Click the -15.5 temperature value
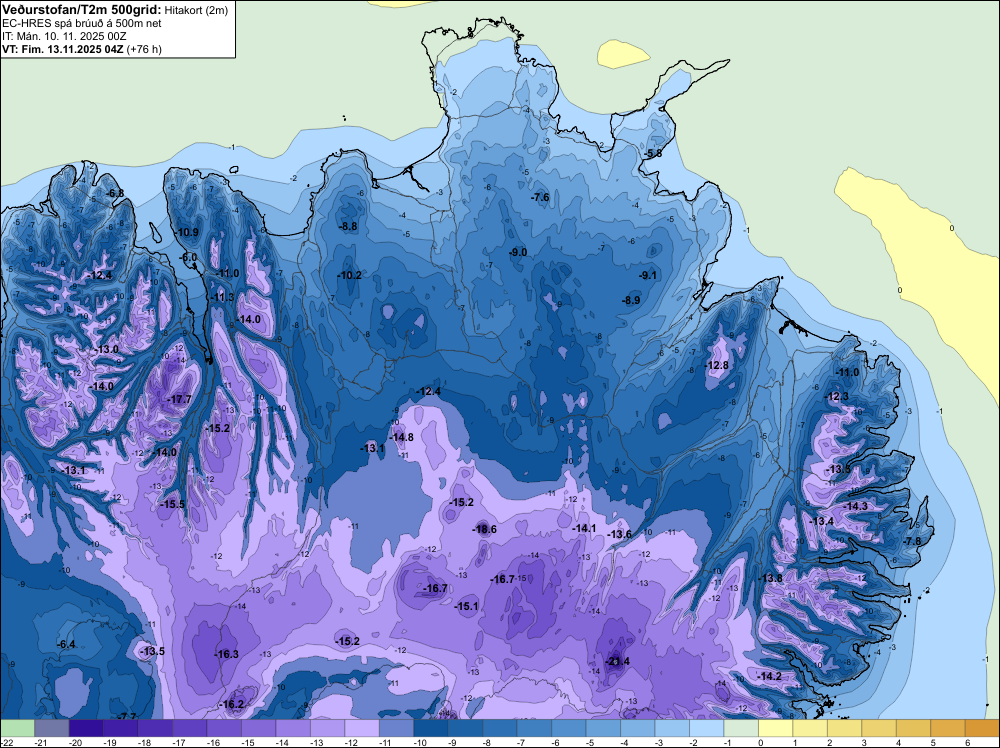This screenshot has width=1000, height=748. pos(172,504)
